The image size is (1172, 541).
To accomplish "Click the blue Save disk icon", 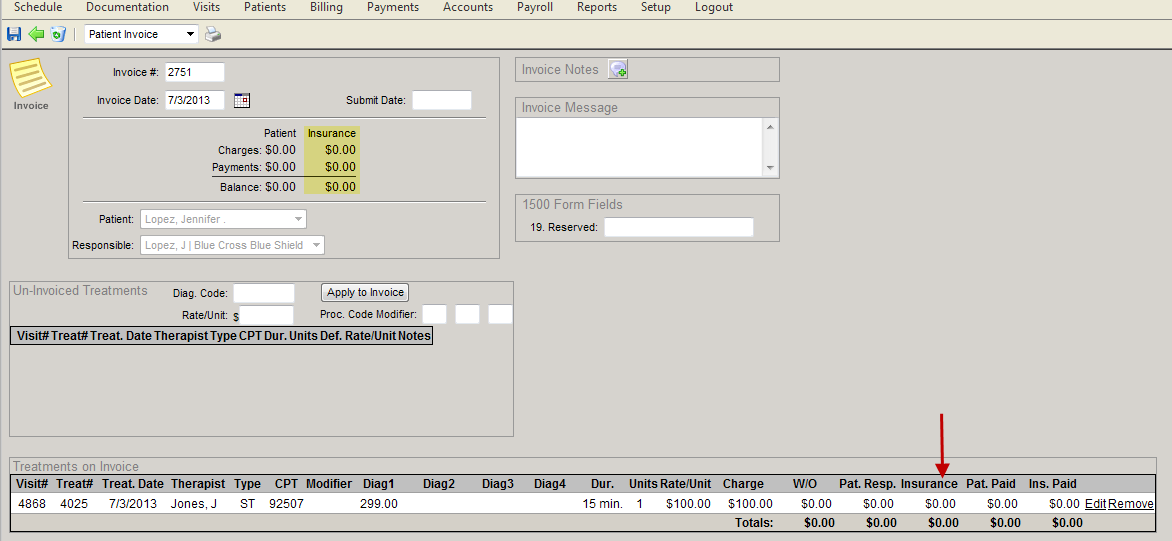I will [x=13, y=34].
